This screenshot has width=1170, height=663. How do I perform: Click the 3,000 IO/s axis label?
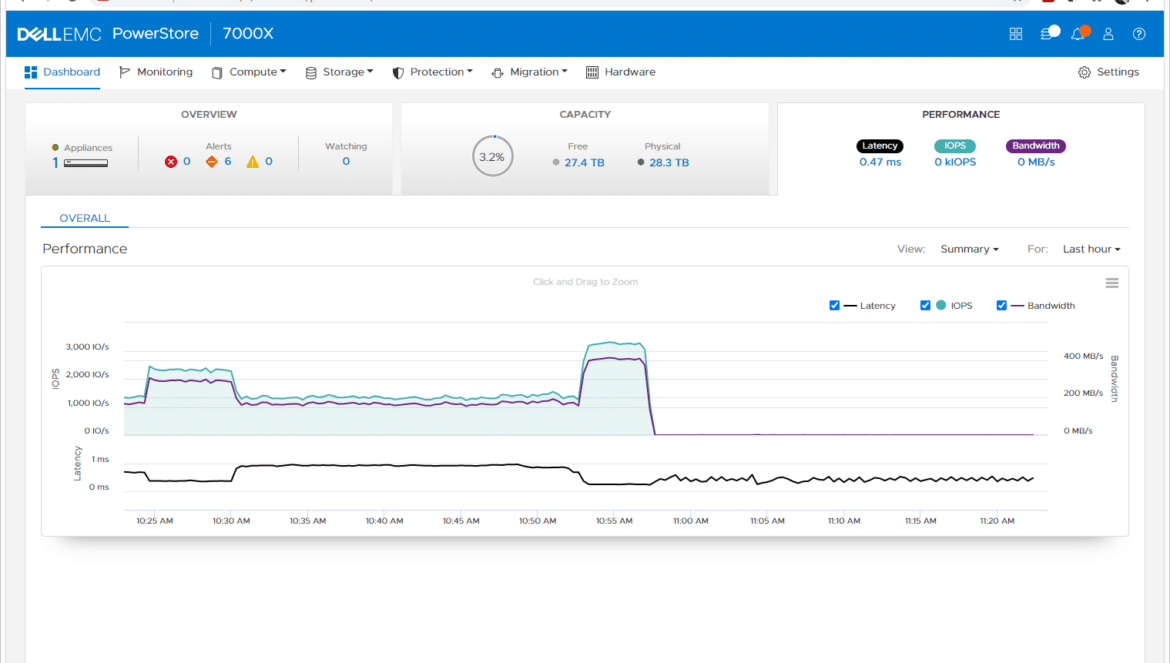click(87, 347)
